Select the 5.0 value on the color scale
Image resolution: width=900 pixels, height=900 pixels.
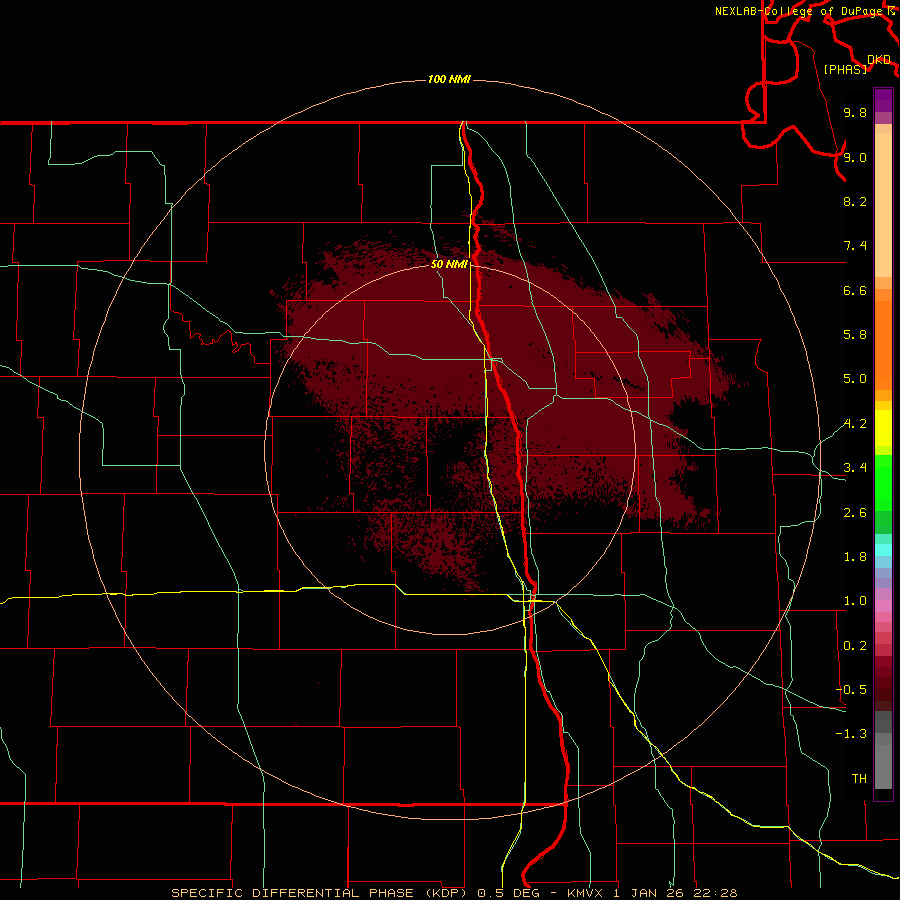coord(855,379)
